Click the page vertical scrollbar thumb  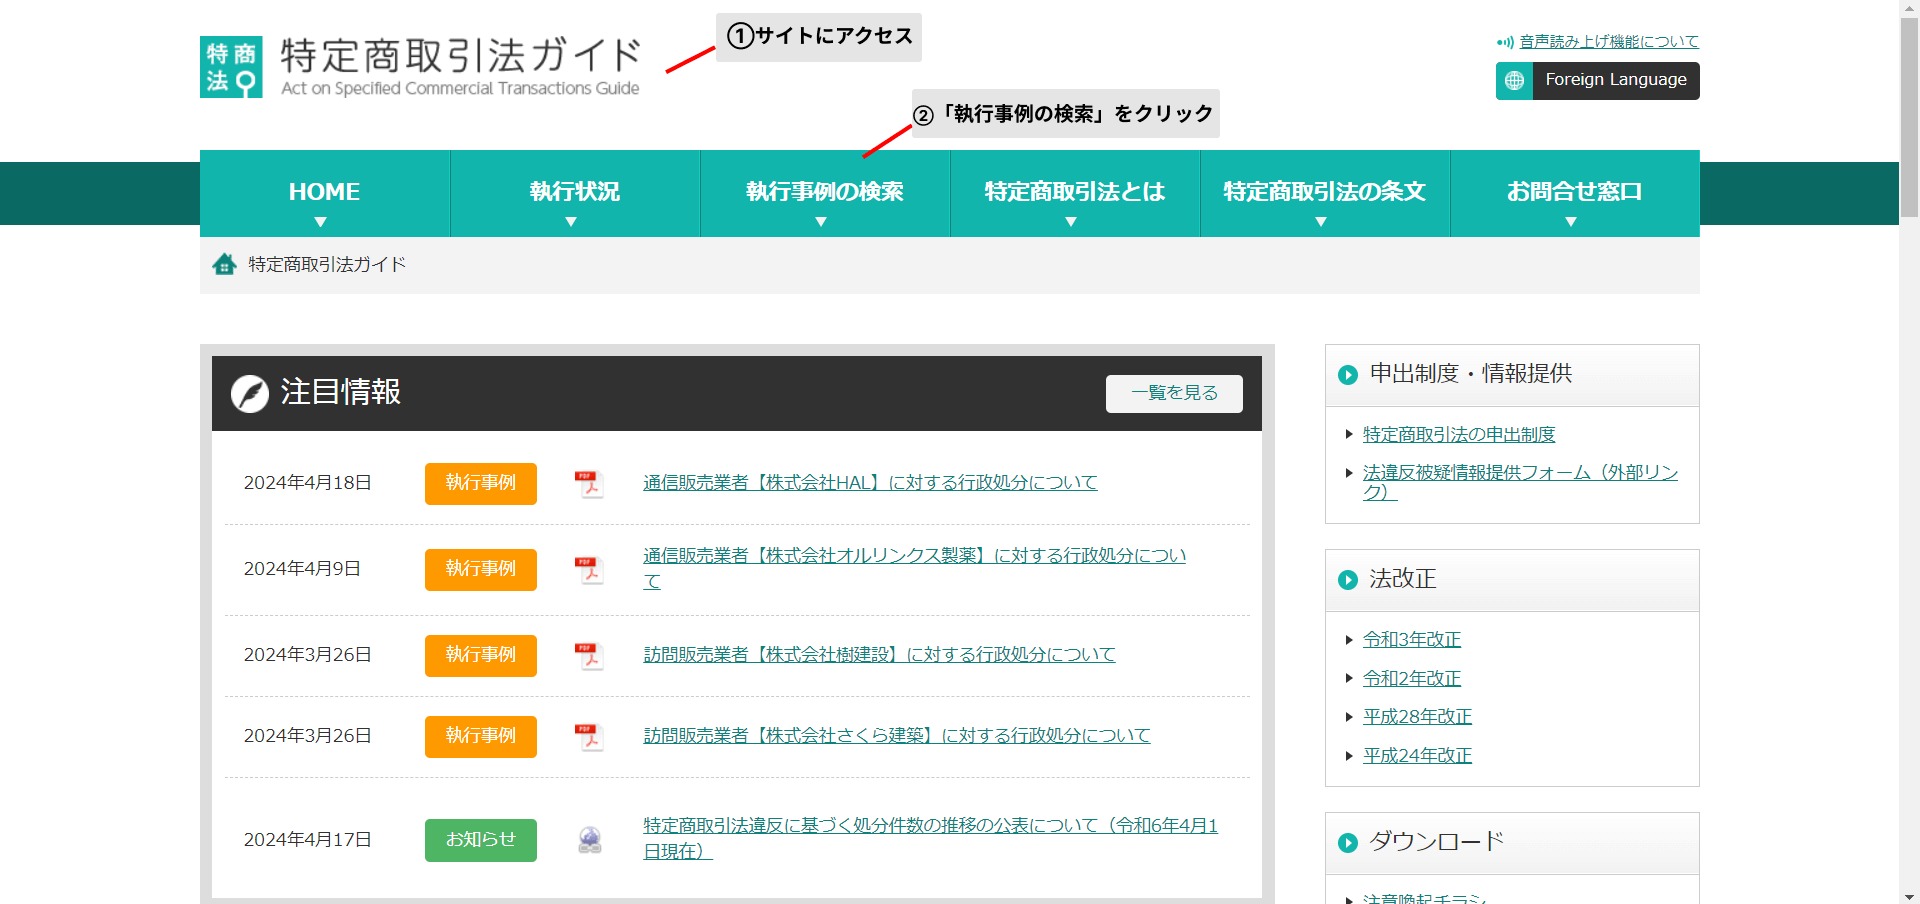click(1909, 117)
